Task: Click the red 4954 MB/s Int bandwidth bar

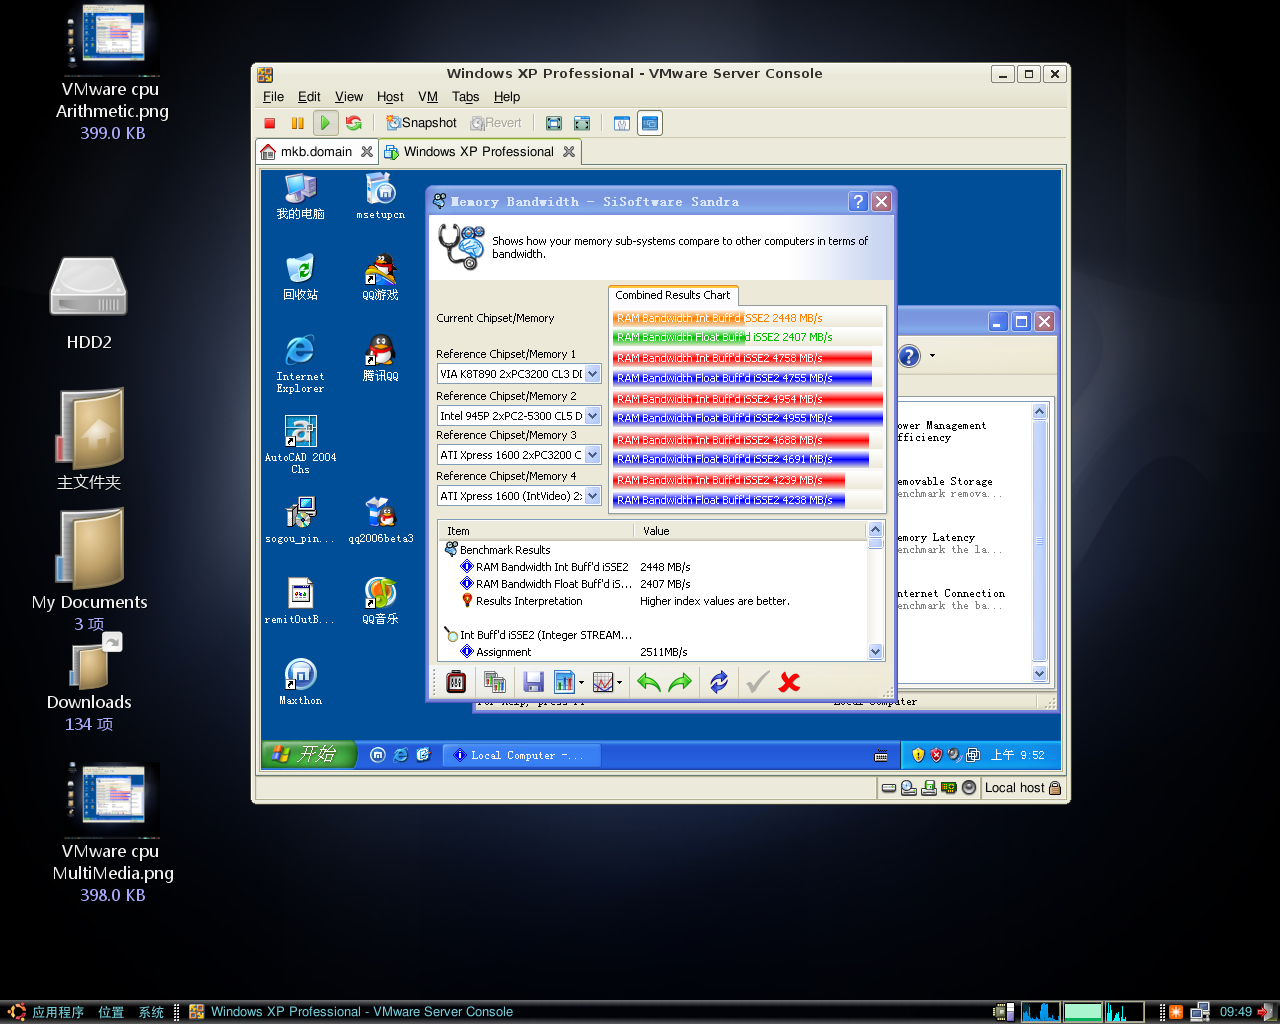Action: 748,399
